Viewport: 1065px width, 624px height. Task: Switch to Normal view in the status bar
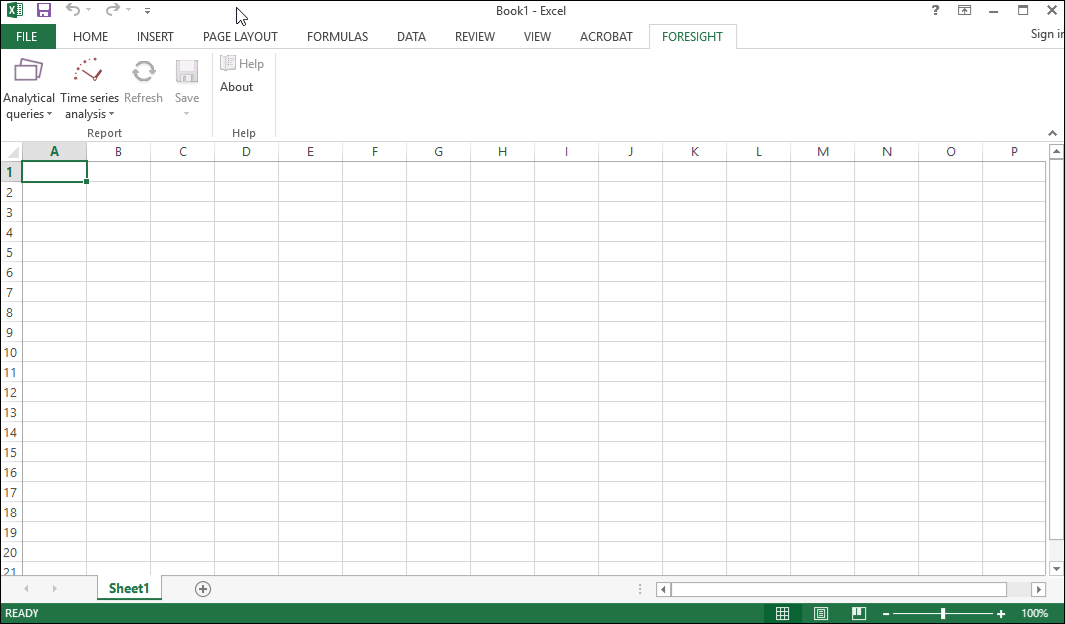click(x=782, y=613)
